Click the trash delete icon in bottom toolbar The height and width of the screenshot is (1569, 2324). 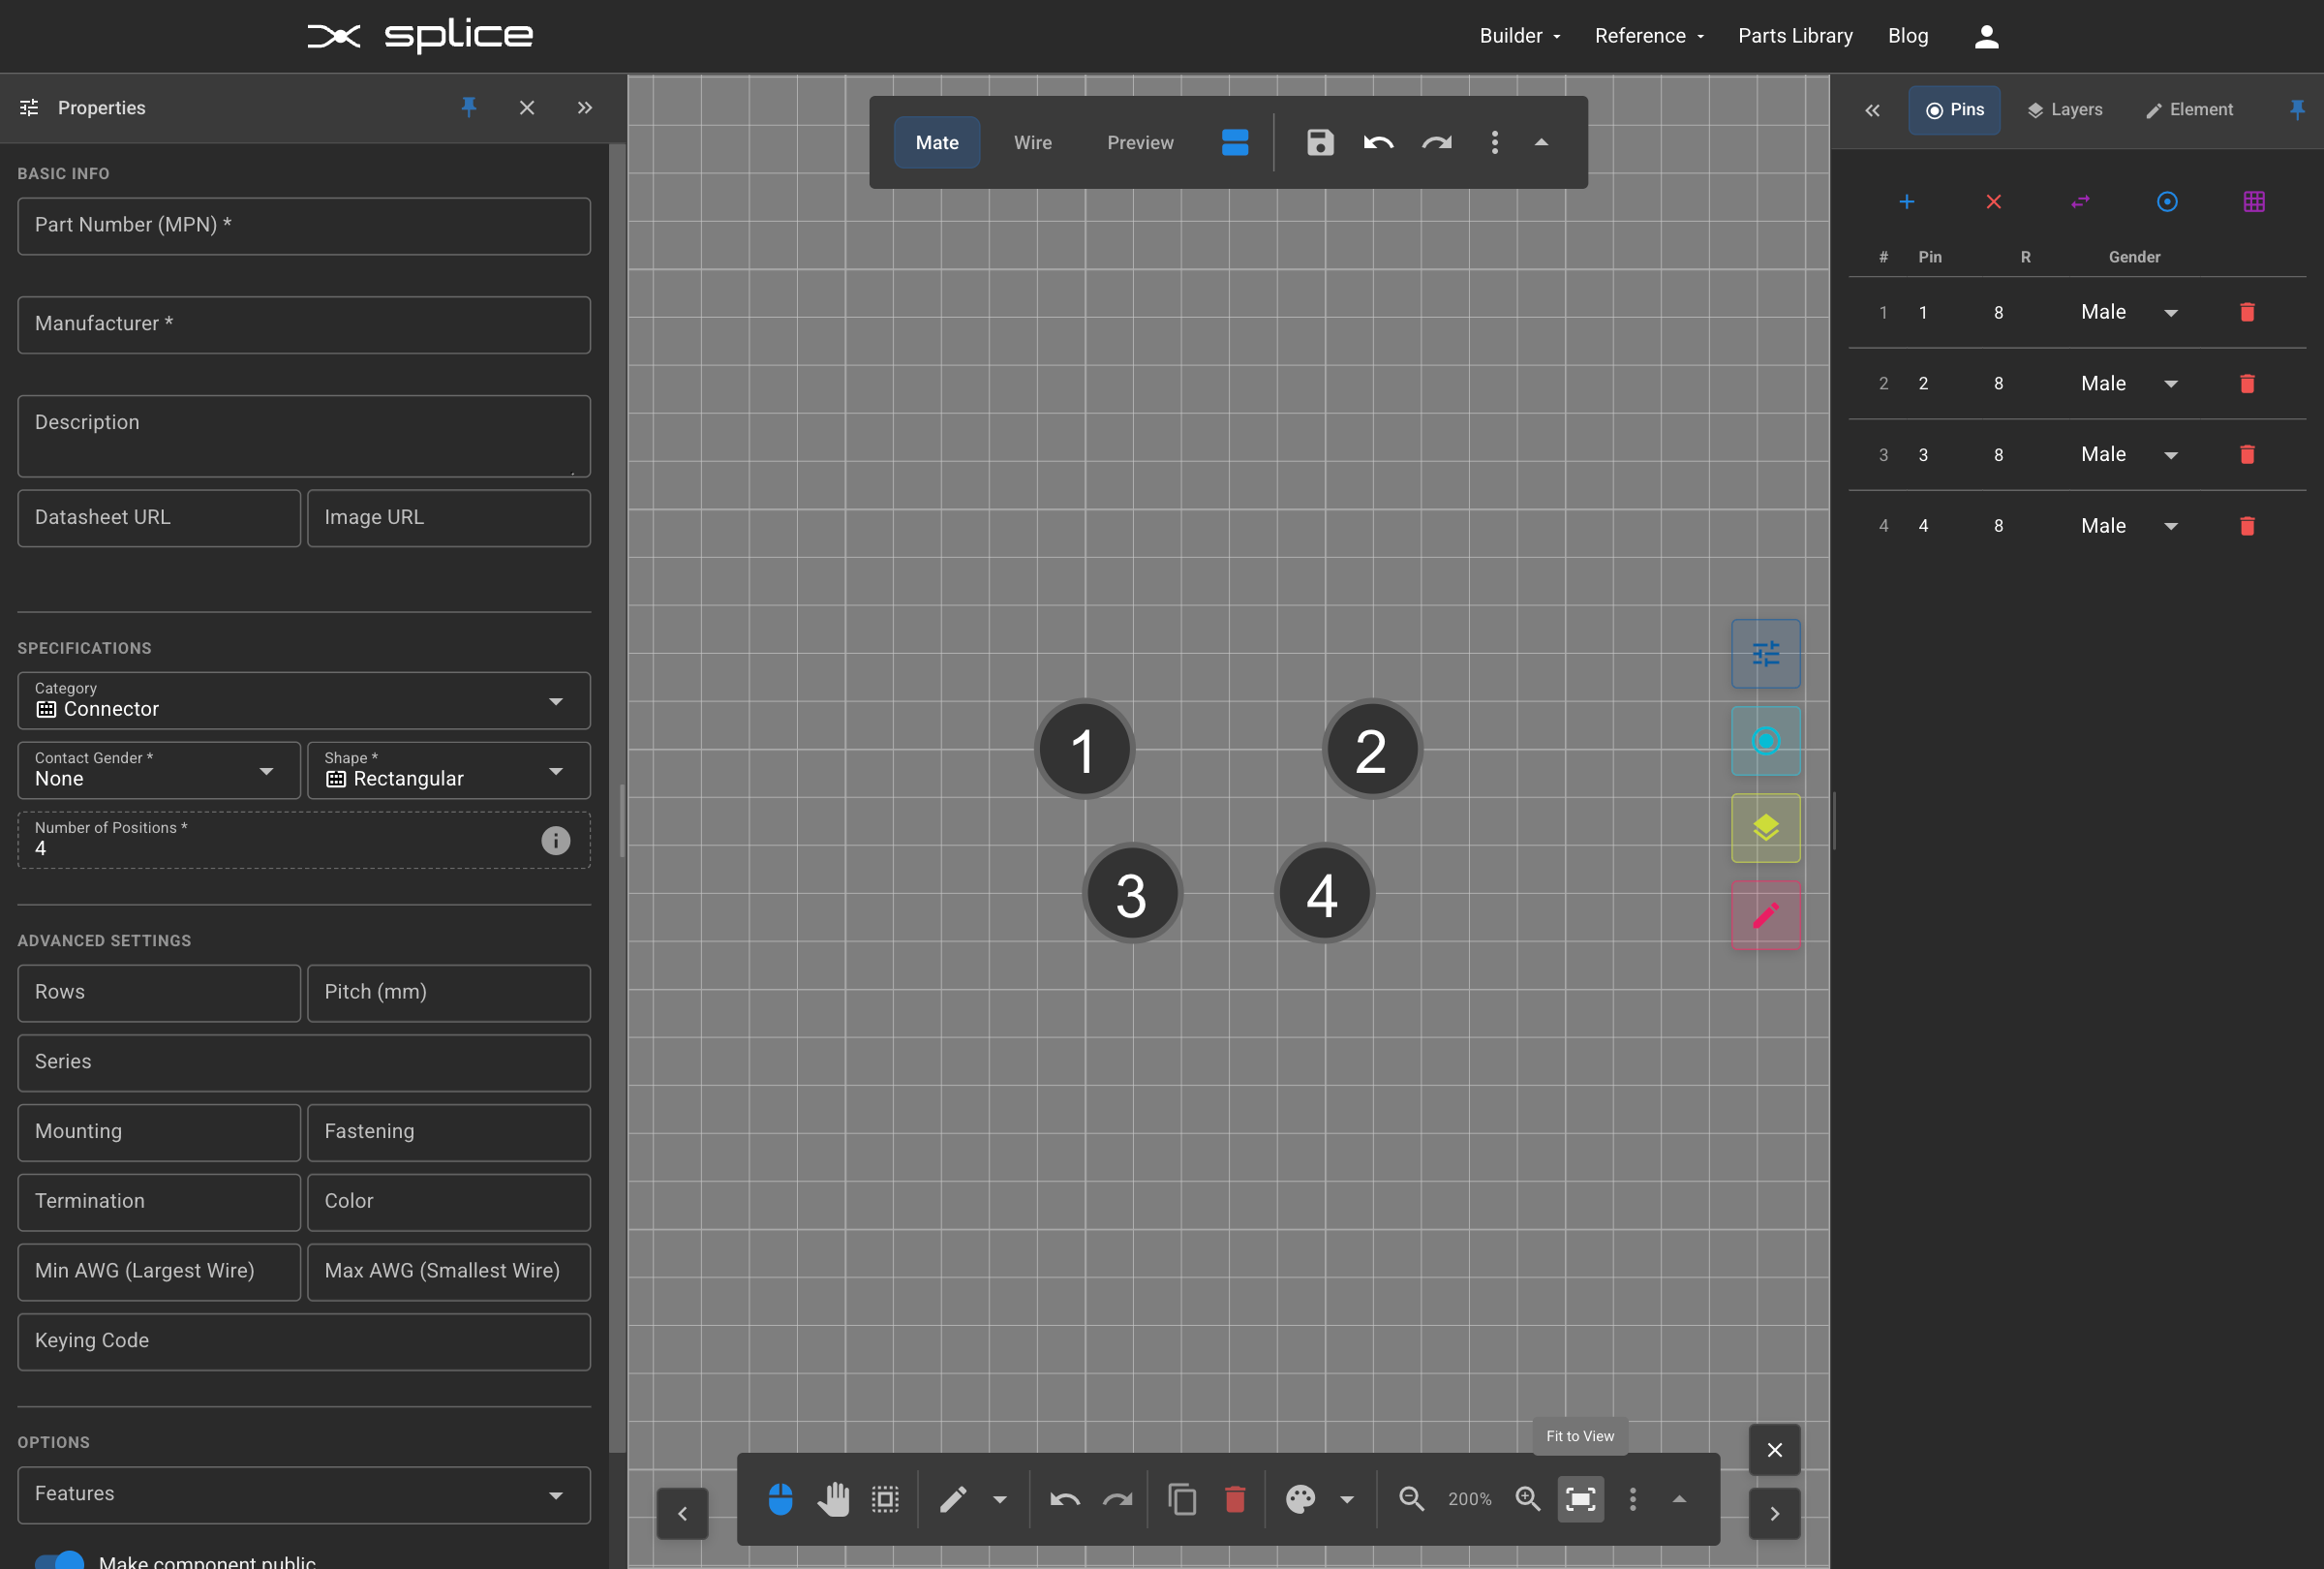[1235, 1498]
